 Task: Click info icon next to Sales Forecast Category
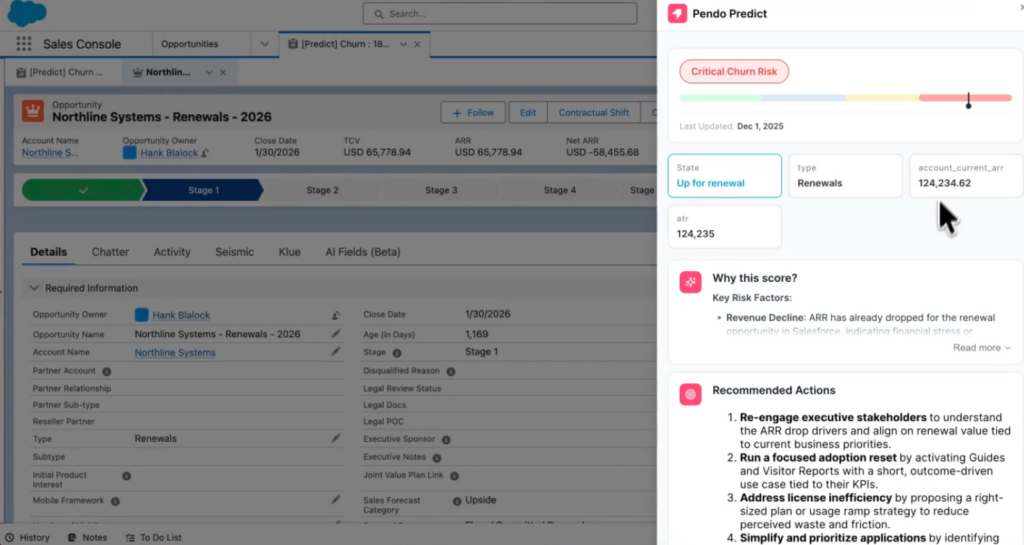(x=457, y=501)
